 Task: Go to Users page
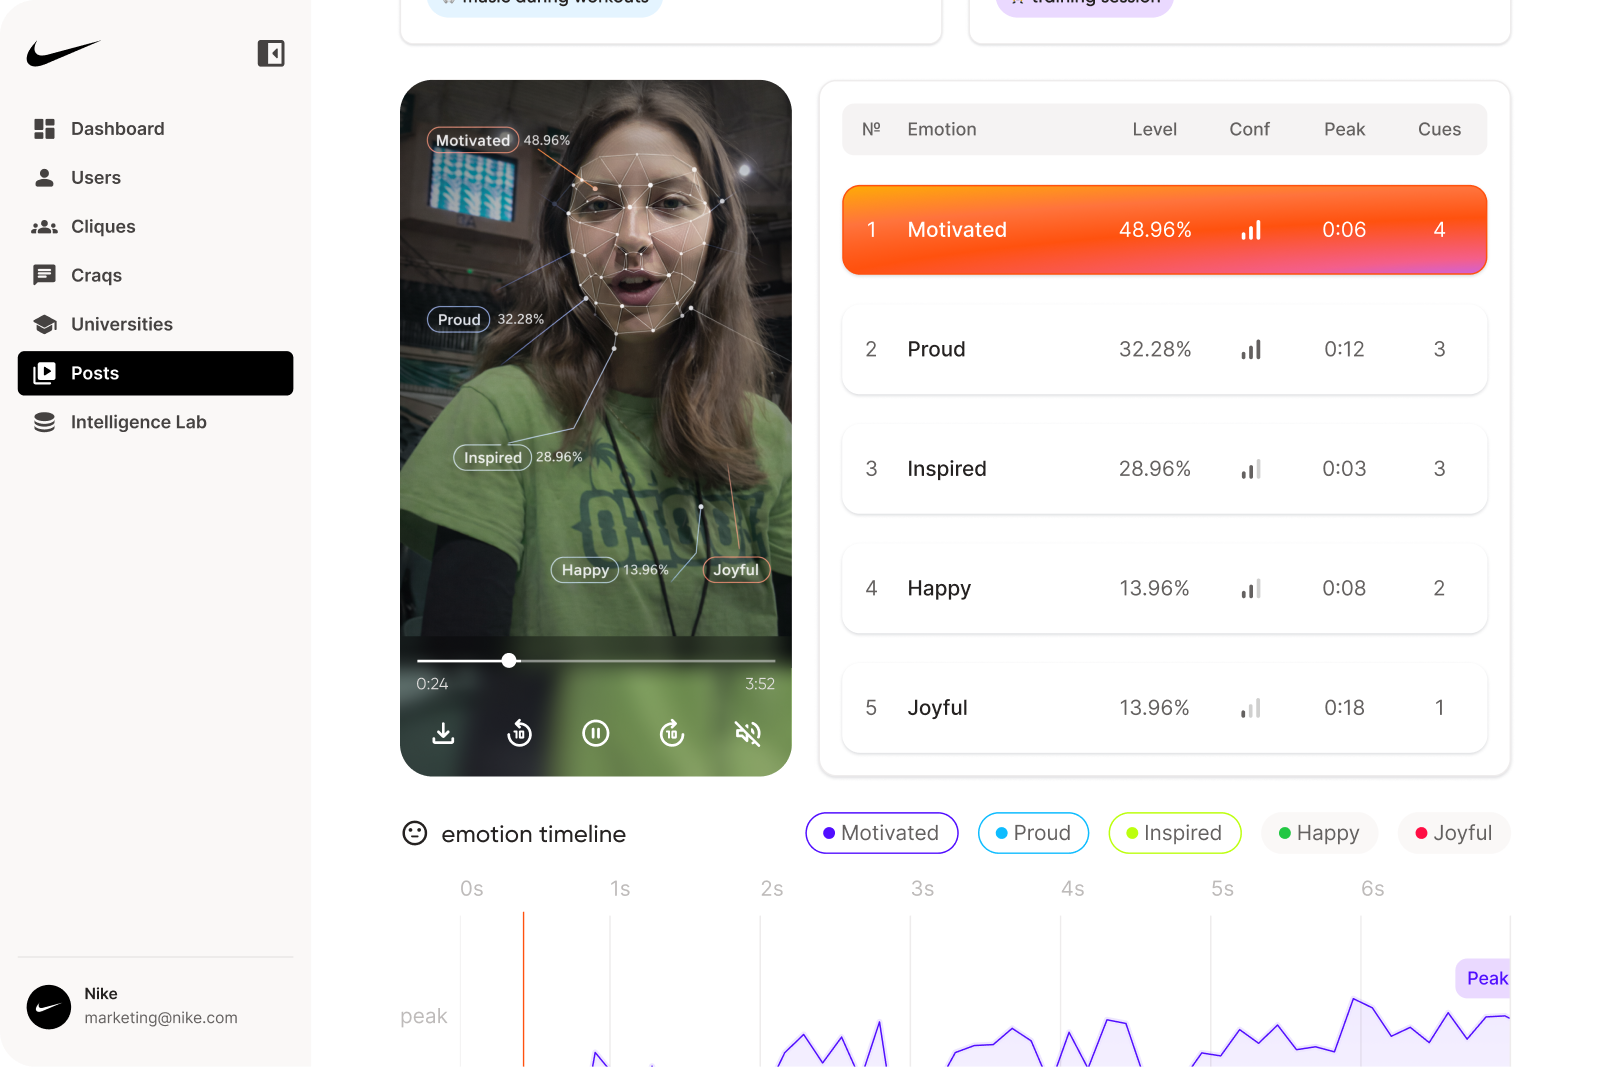tap(155, 178)
